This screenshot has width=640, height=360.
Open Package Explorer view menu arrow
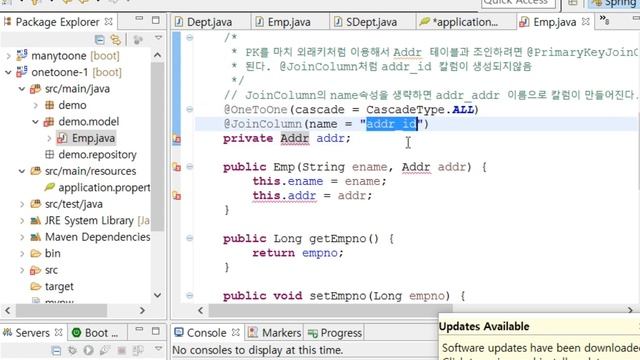[x=158, y=38]
